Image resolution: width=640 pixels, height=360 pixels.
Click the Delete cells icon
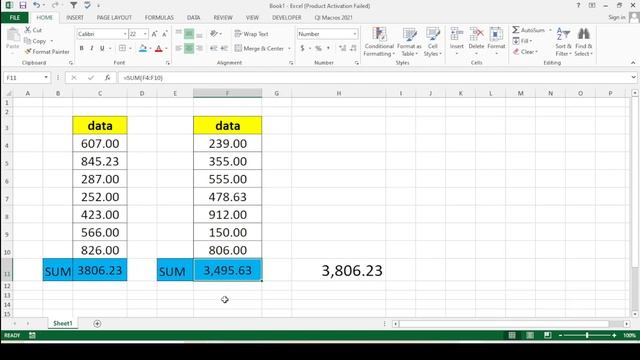point(476,34)
